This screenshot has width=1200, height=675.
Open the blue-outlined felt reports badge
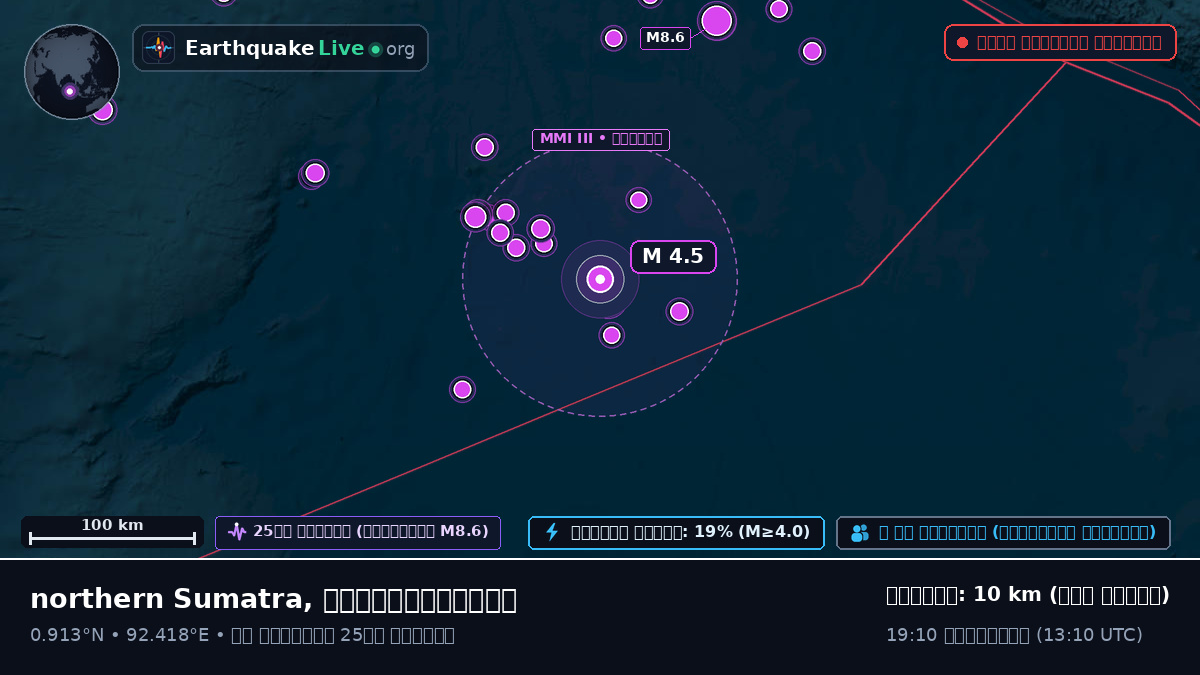coord(1003,533)
